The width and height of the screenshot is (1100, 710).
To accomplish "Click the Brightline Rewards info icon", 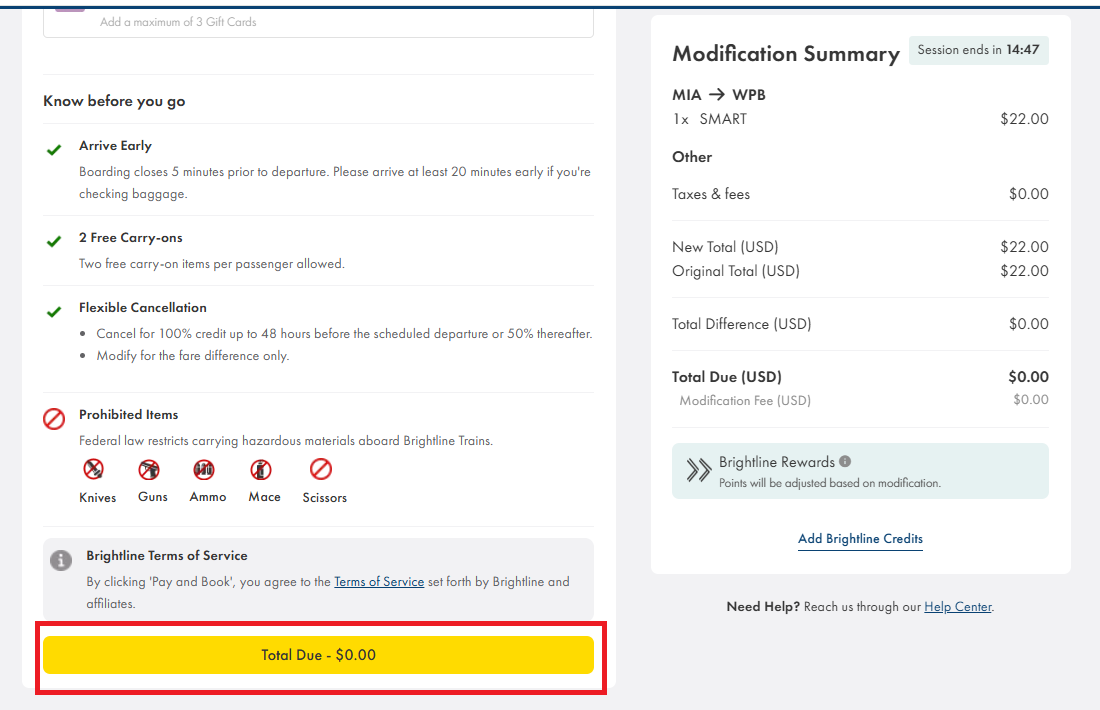I will tap(845, 462).
